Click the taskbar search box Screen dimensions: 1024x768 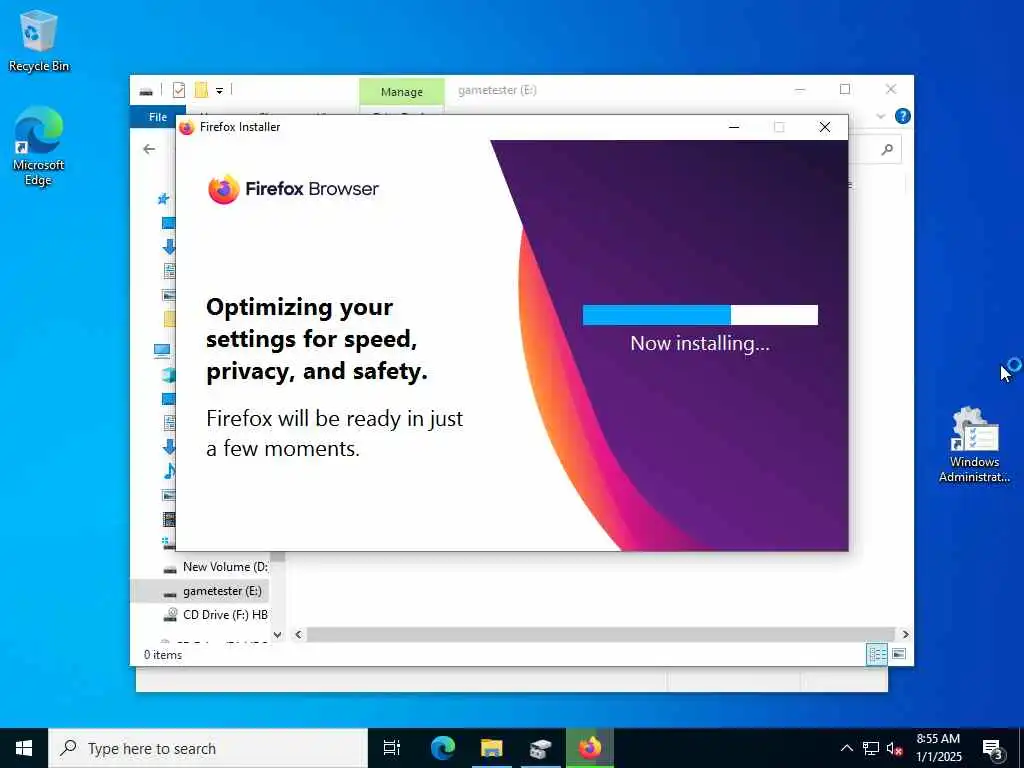tap(208, 748)
